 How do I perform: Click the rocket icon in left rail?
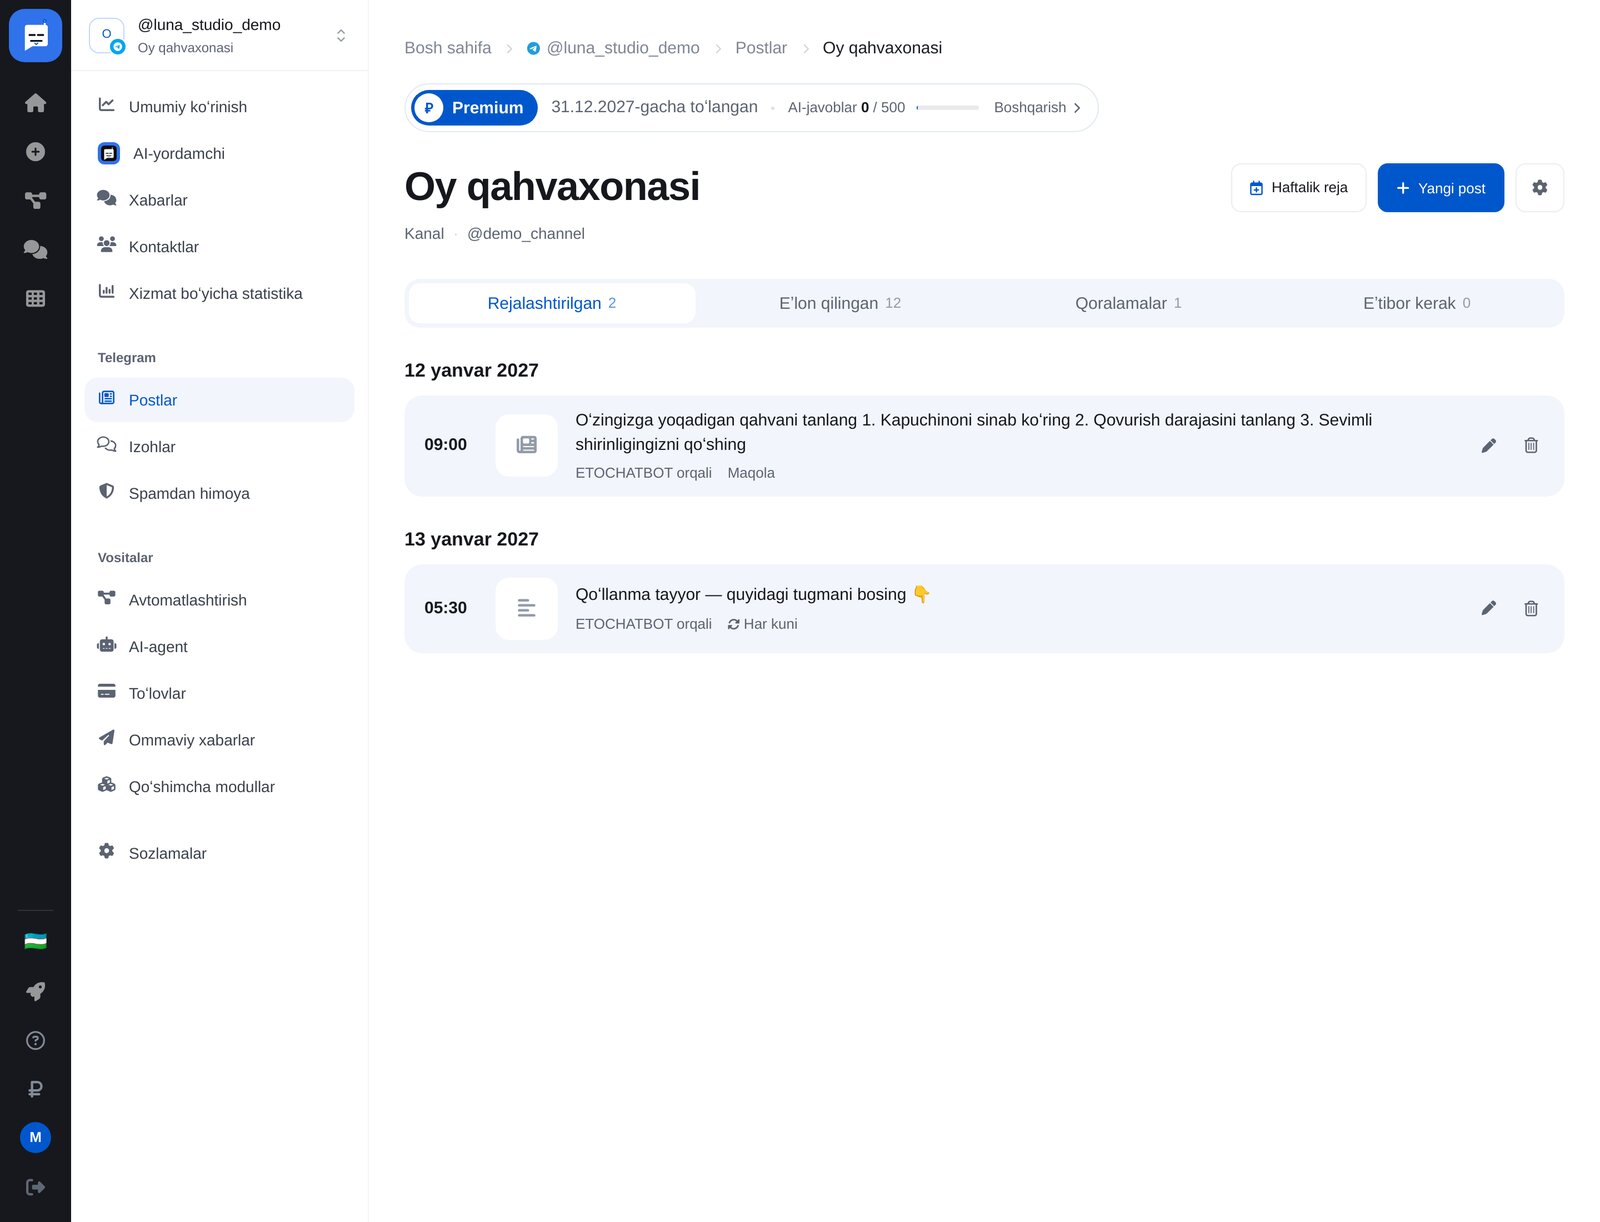(x=35, y=991)
